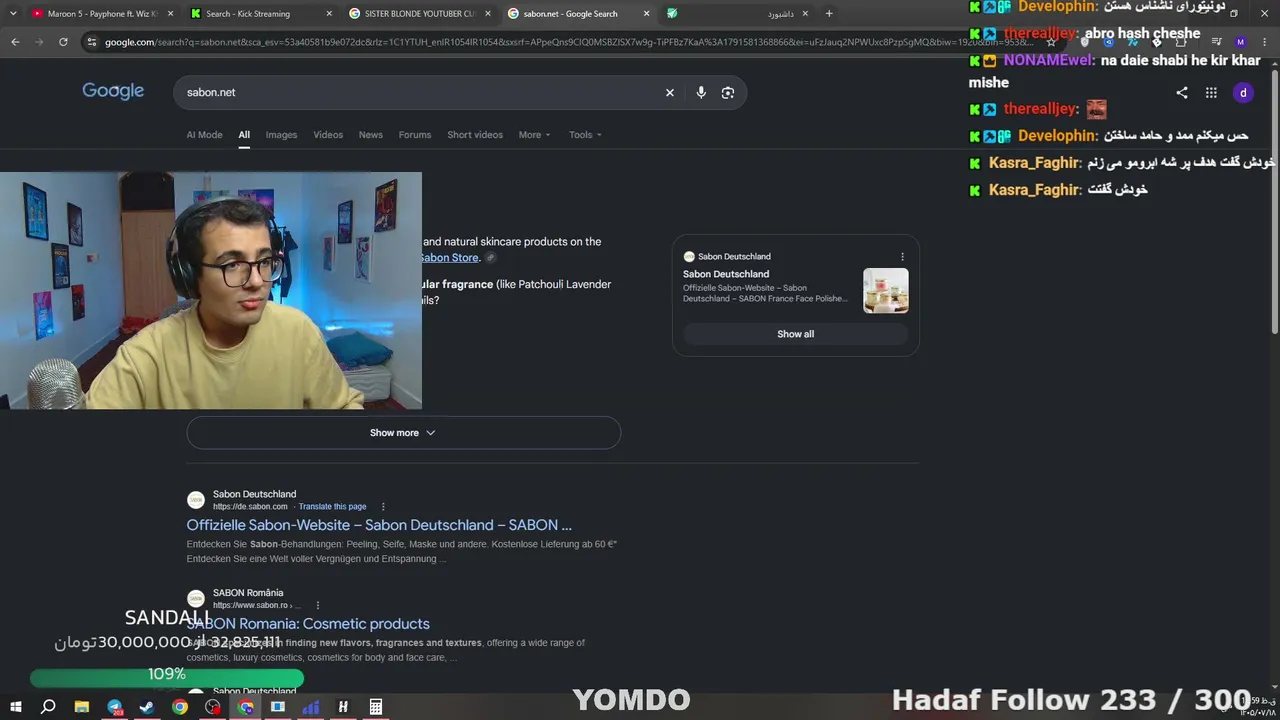Open Steam from the taskbar
This screenshot has height=720, width=1280.
147,707
